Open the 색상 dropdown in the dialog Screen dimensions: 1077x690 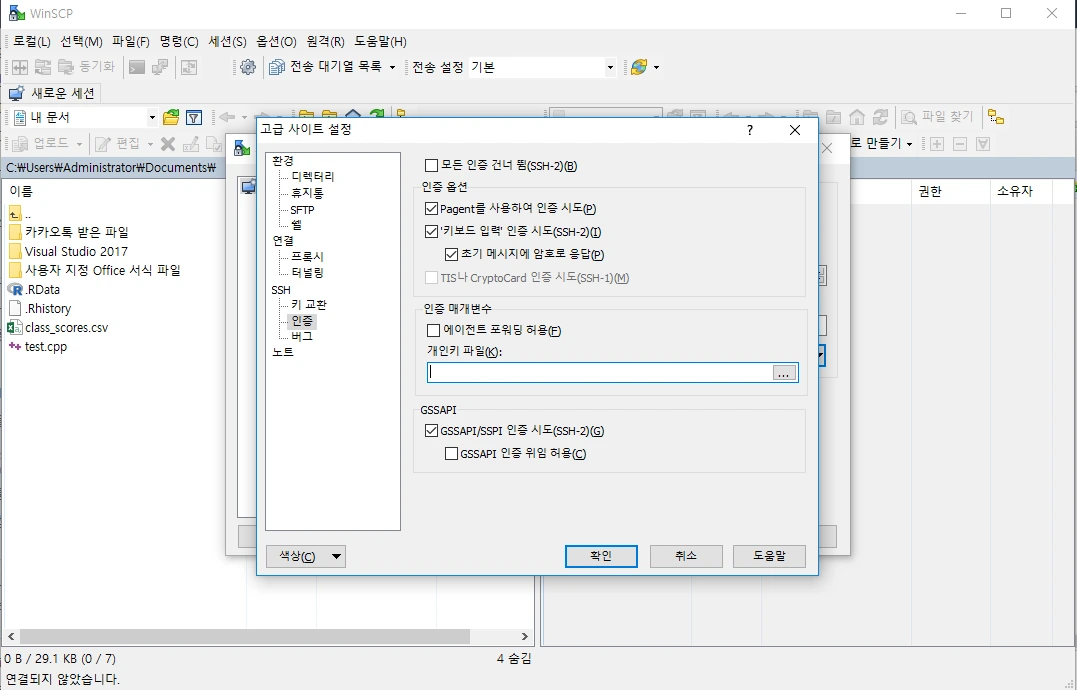(x=306, y=556)
